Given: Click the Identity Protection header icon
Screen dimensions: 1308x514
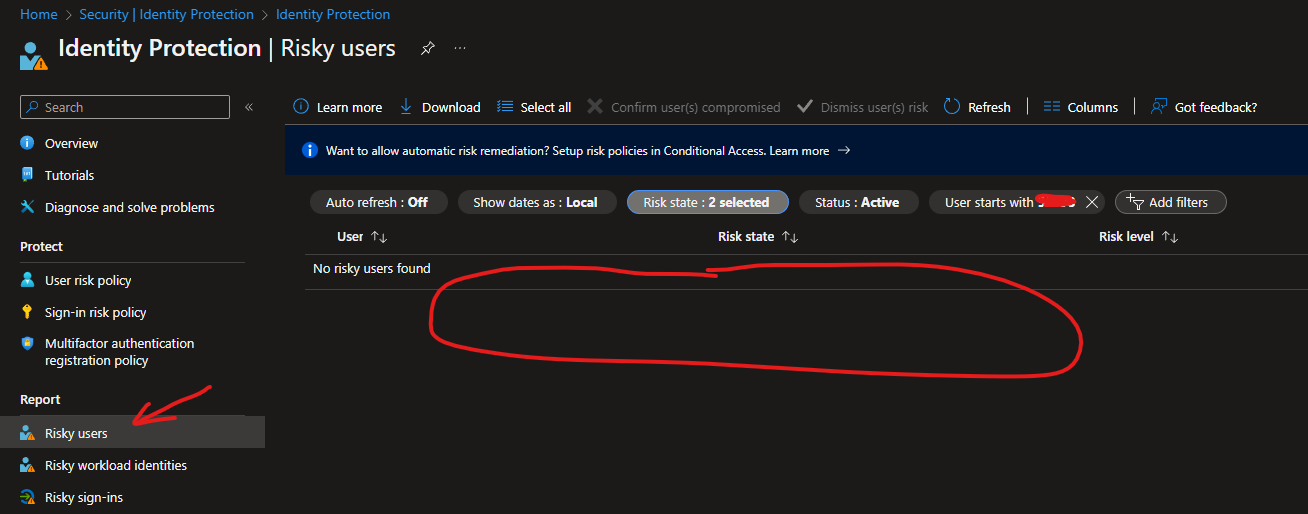Looking at the screenshot, I should (x=33, y=55).
